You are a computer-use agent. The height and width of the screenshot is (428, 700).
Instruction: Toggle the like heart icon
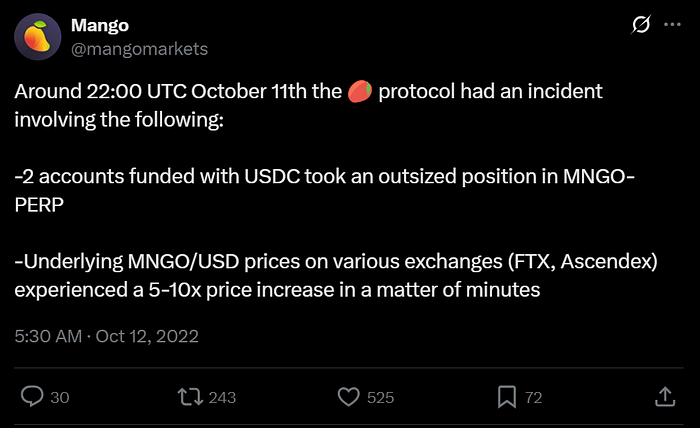click(x=349, y=397)
